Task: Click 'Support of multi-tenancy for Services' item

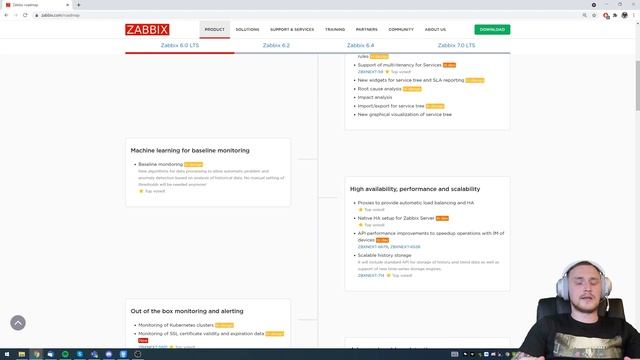Action: click(400, 65)
